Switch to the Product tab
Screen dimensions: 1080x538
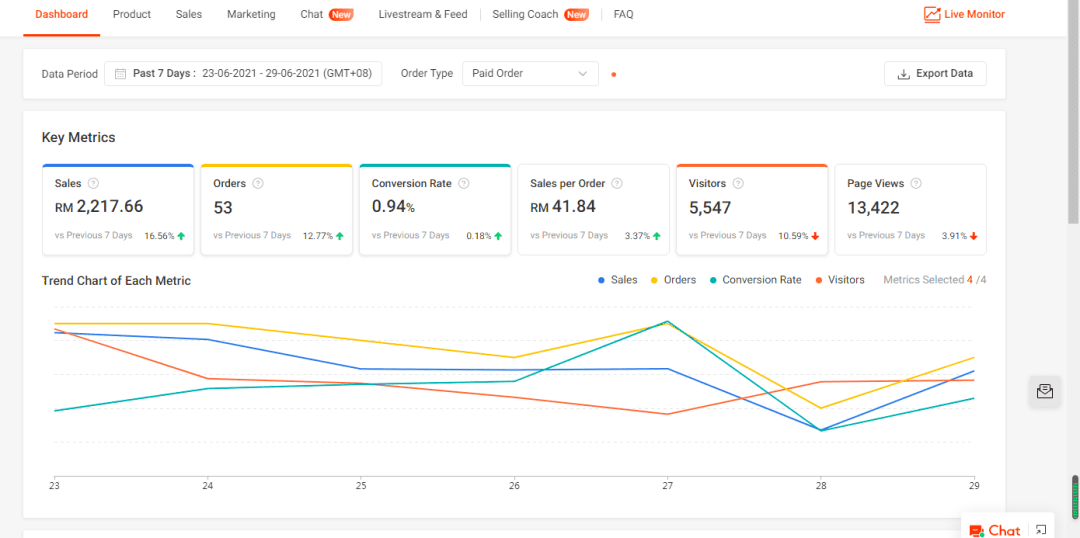coord(132,15)
